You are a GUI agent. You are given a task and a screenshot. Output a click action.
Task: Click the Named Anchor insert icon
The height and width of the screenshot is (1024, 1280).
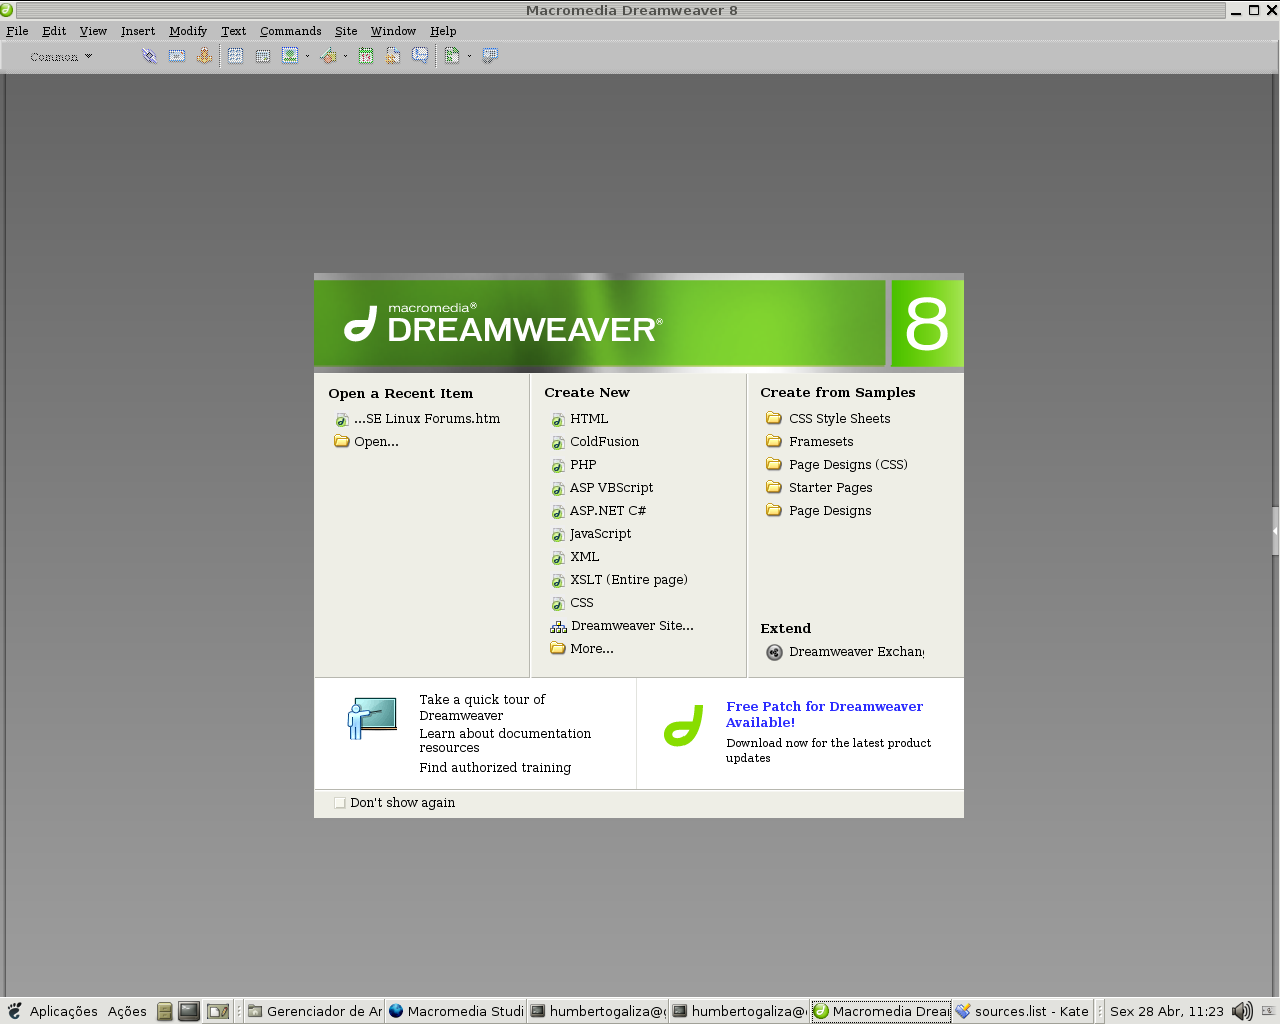tap(204, 56)
